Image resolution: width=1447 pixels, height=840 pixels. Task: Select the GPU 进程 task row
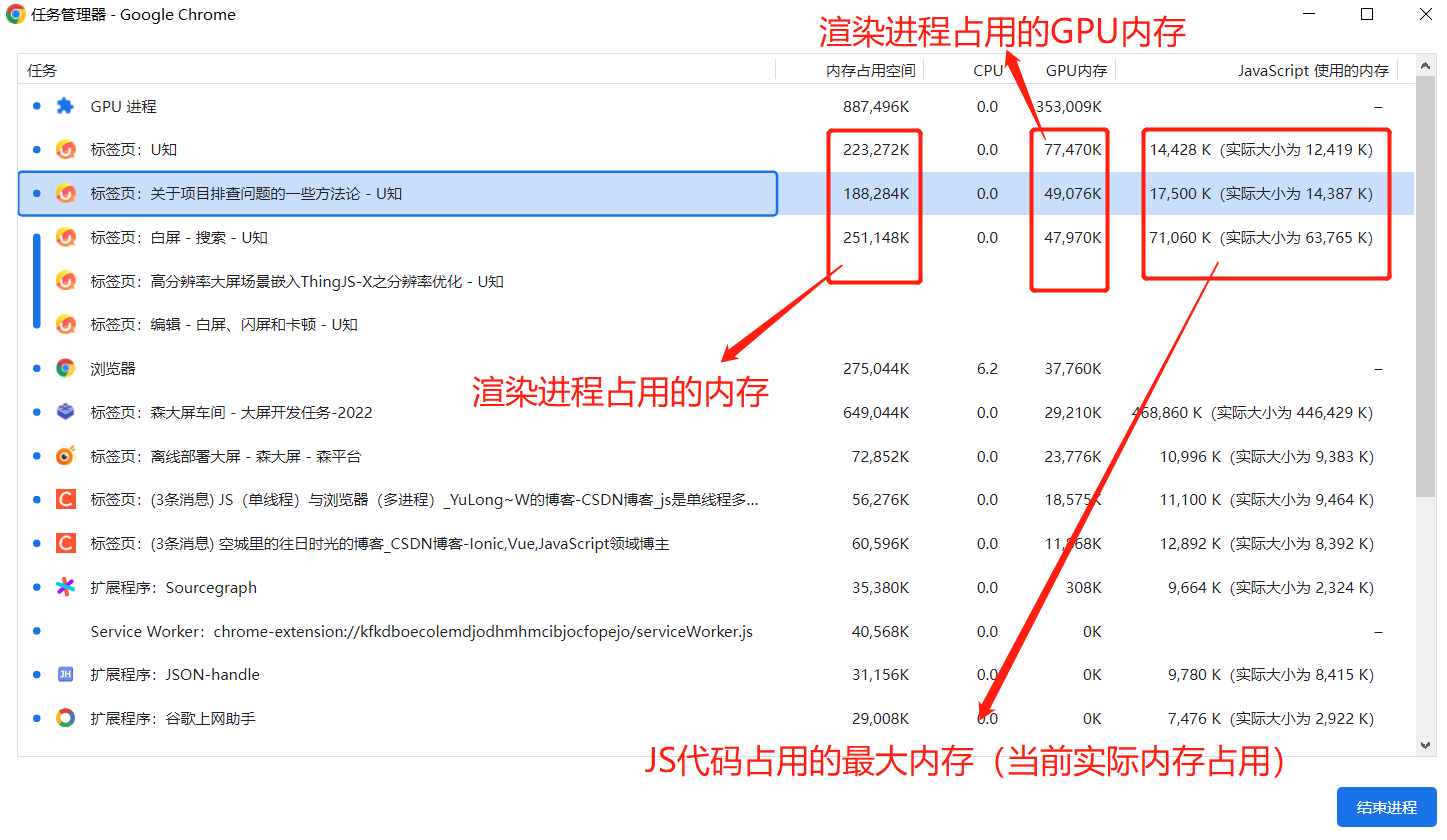[716, 106]
